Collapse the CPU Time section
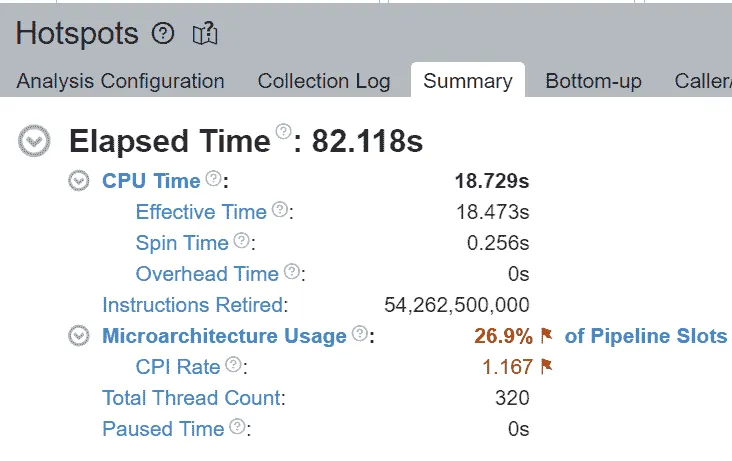The width and height of the screenshot is (732, 461). pyautogui.click(x=79, y=181)
